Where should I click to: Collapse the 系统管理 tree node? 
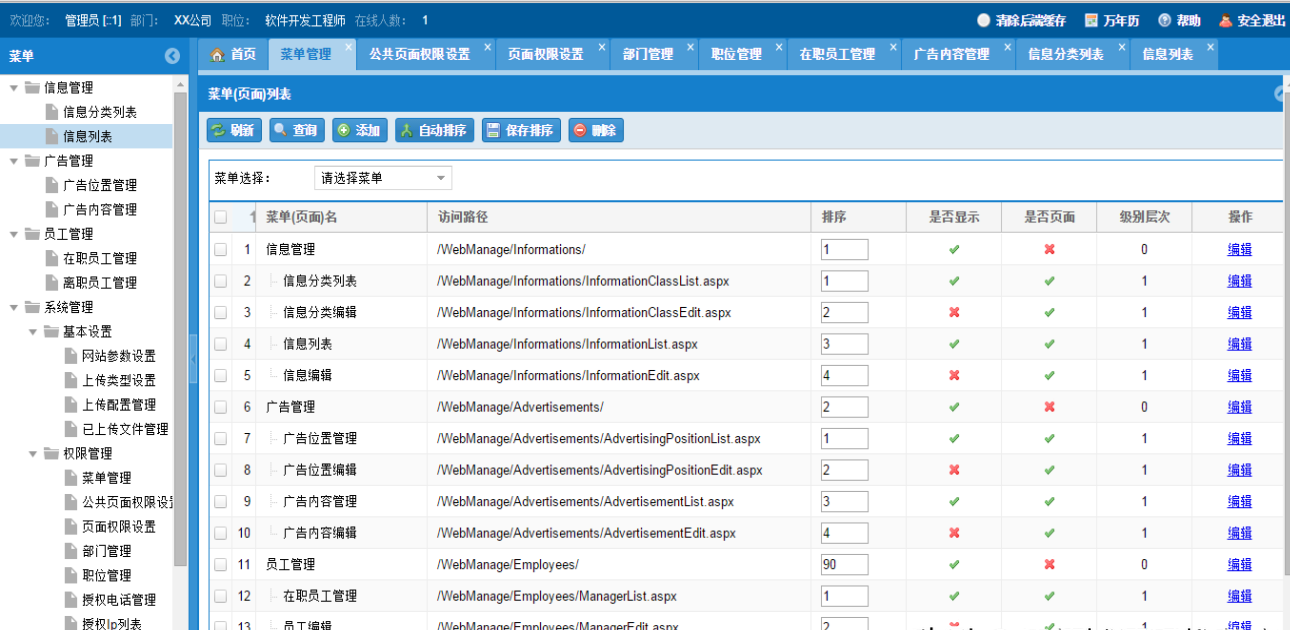pos(14,307)
